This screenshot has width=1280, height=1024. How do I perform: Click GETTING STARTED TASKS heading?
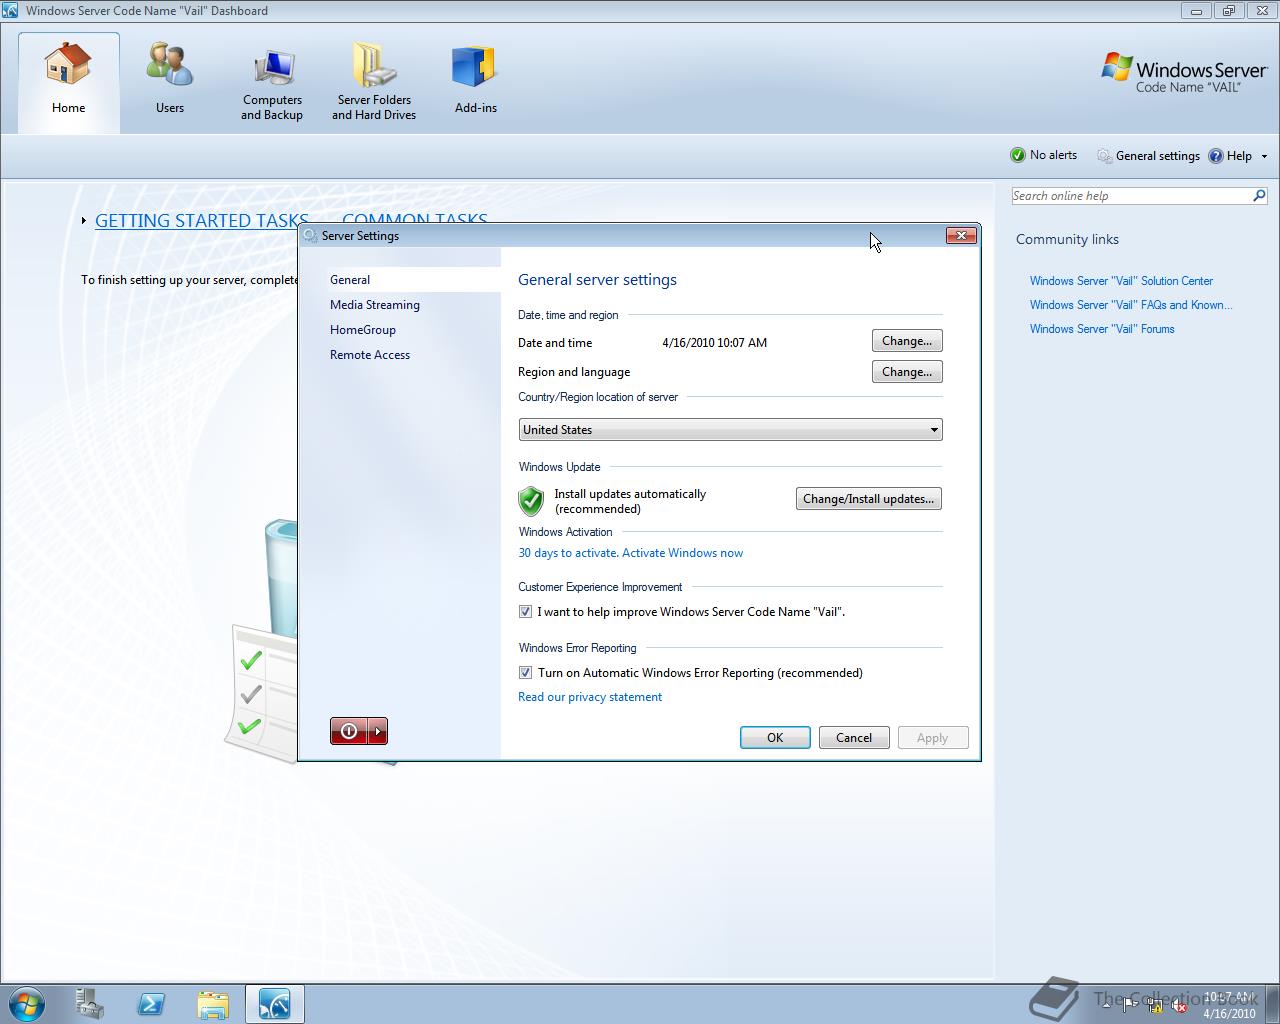tap(201, 221)
